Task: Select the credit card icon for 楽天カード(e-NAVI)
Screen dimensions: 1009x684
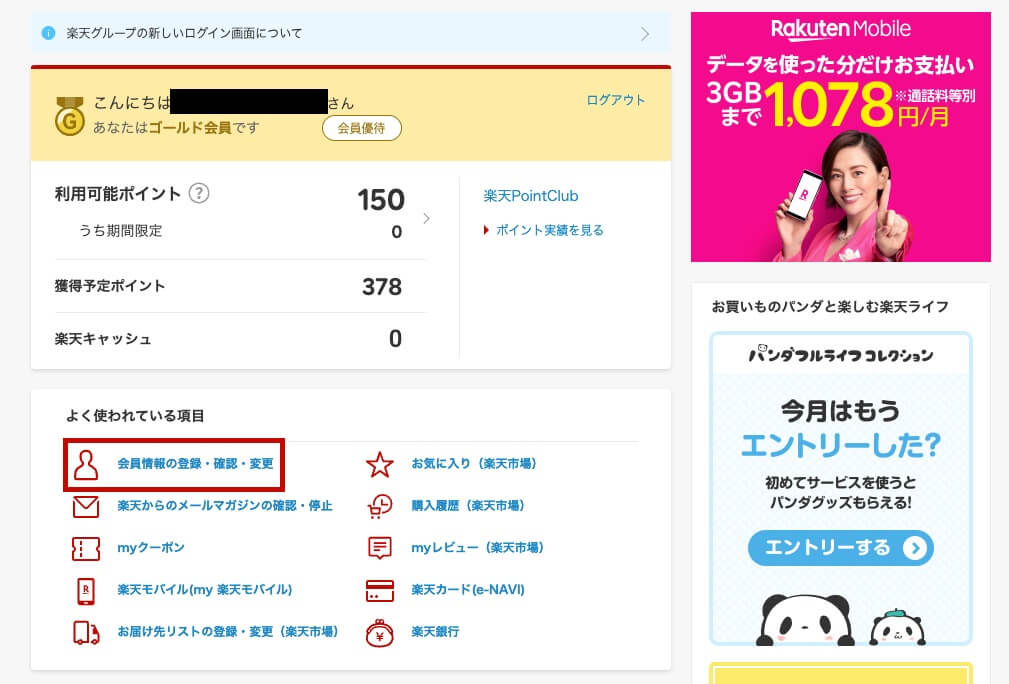Action: (379, 590)
